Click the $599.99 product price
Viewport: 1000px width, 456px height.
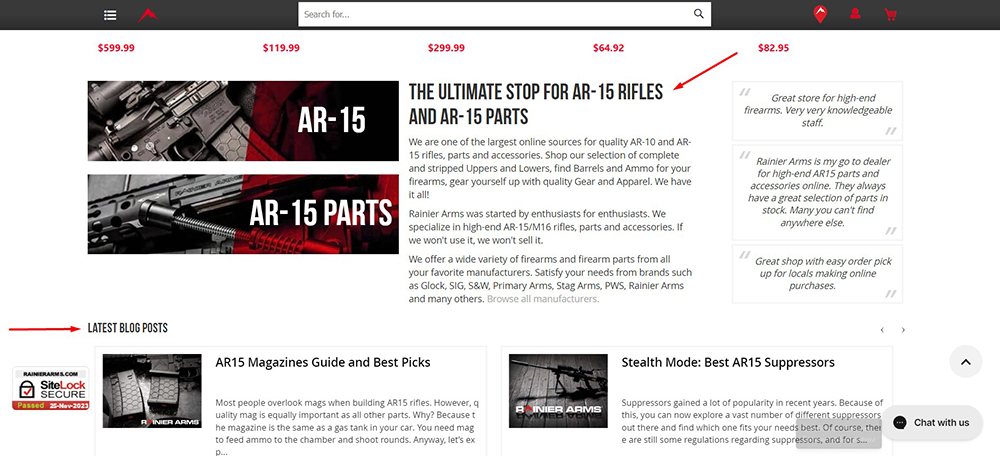tap(116, 48)
